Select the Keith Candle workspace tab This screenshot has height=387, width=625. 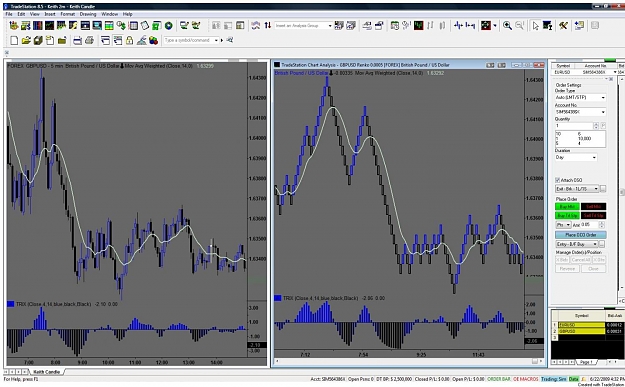47,371
